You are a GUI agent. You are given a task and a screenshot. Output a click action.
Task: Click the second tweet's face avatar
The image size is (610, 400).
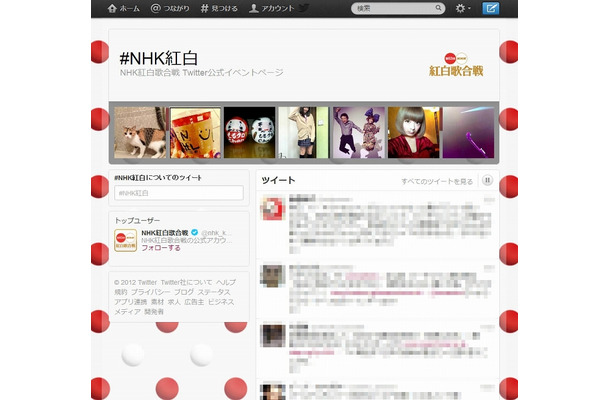click(273, 276)
